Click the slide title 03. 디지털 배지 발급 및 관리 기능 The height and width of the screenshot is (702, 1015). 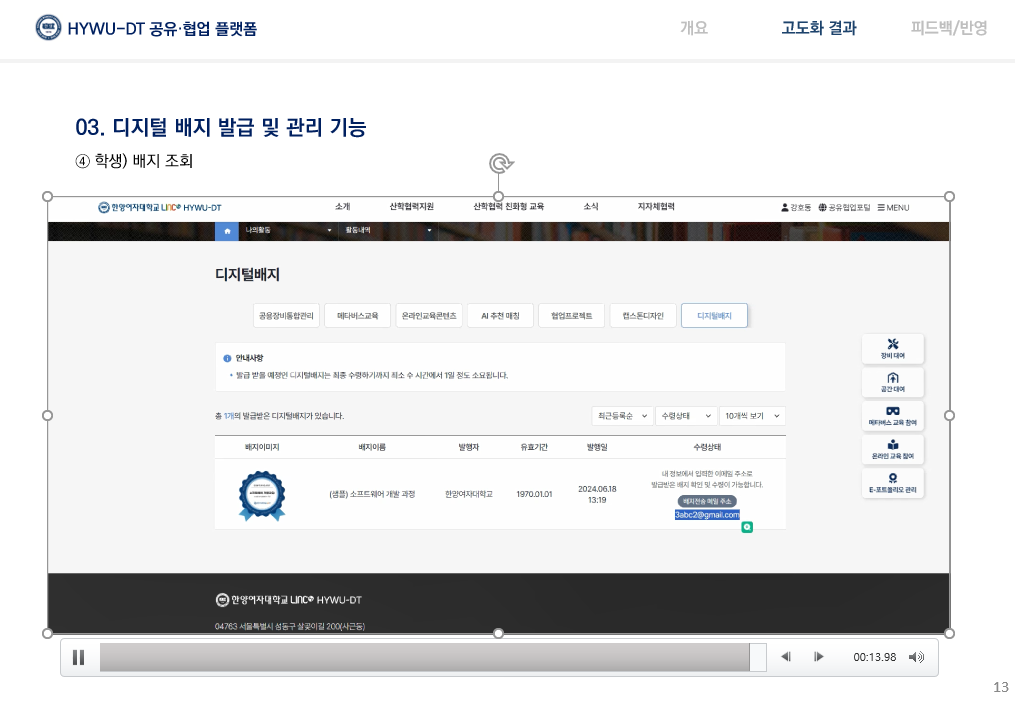tap(221, 127)
